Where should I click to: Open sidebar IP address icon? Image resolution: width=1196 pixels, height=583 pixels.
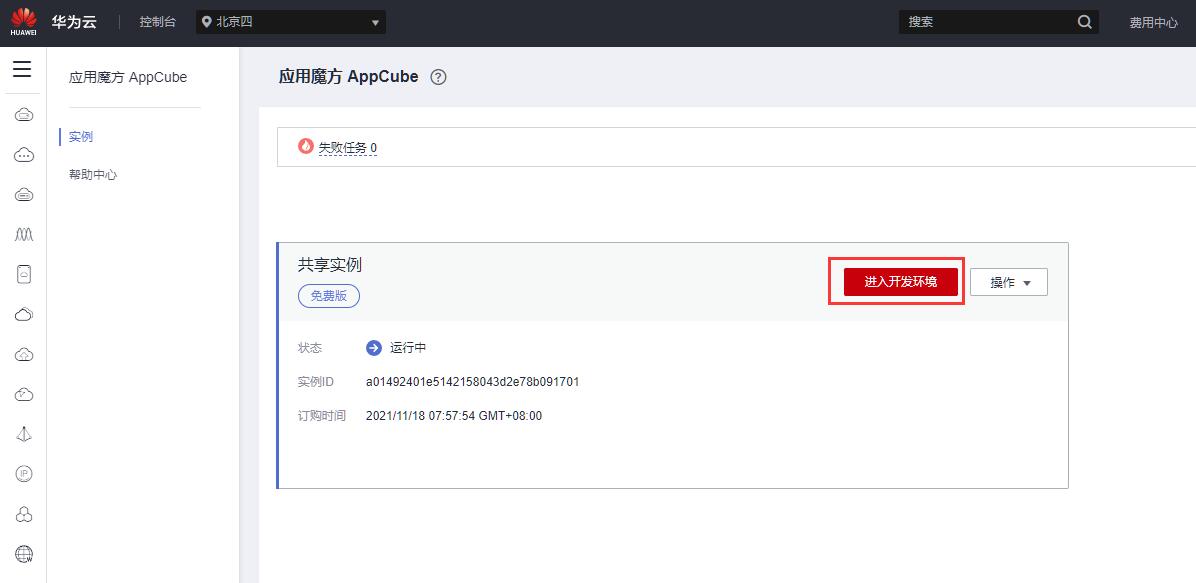pyautogui.click(x=24, y=474)
